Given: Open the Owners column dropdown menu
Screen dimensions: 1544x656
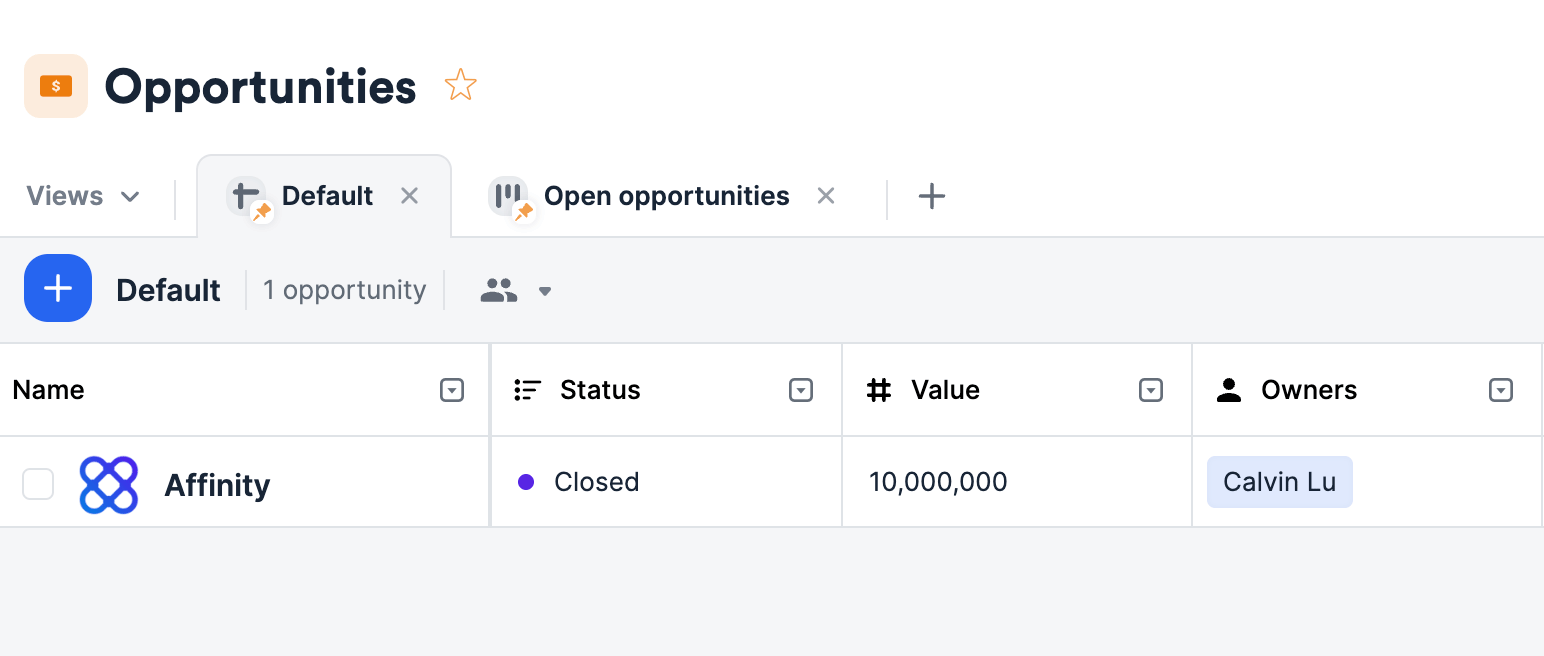Looking at the screenshot, I should click(1501, 390).
